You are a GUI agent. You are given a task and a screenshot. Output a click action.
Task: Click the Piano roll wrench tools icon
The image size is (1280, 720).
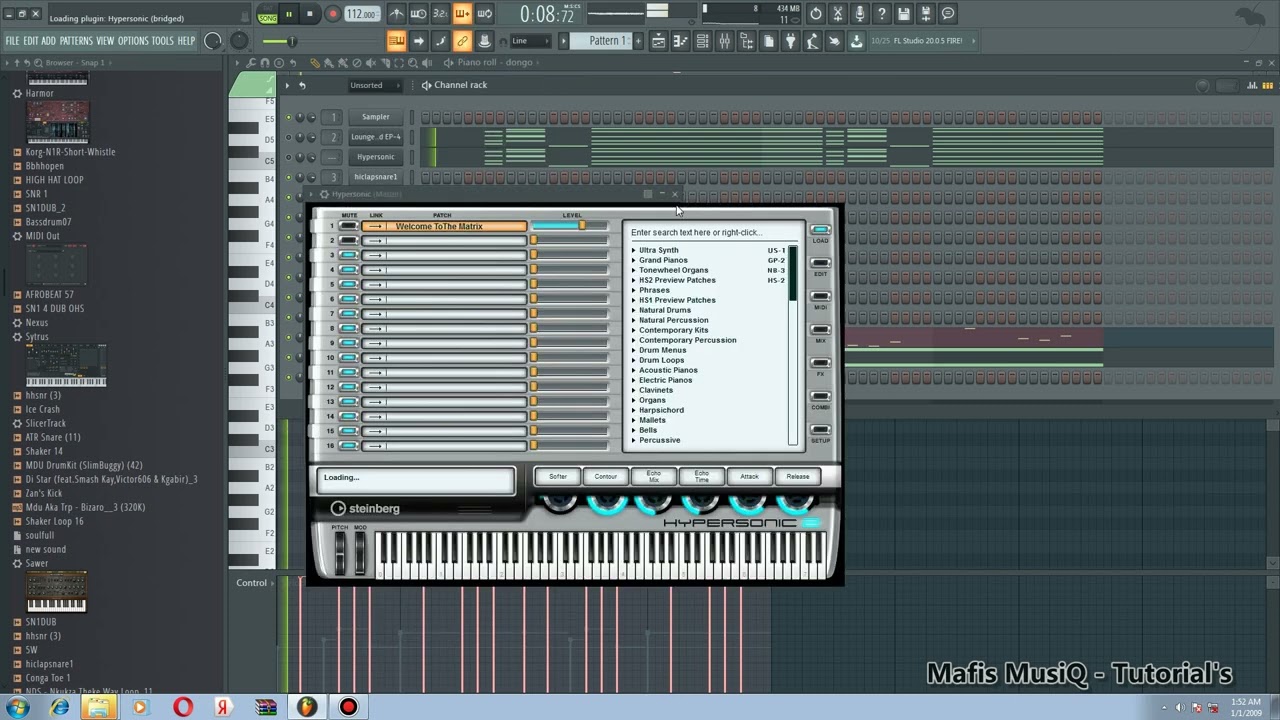[x=251, y=63]
